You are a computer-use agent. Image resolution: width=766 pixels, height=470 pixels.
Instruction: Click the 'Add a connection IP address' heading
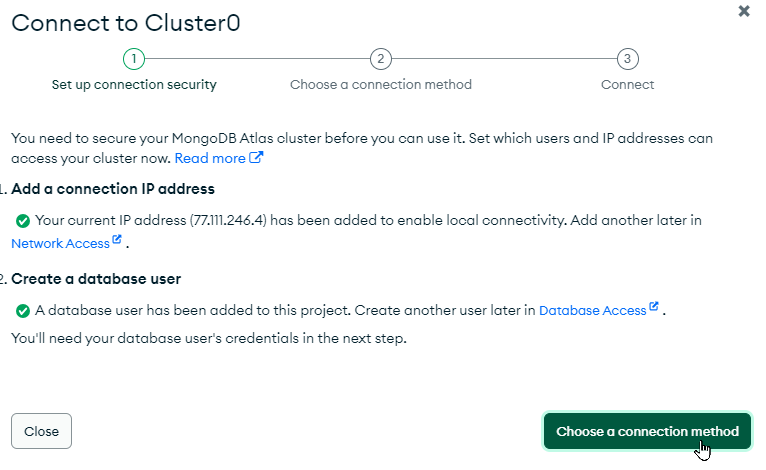(113, 189)
